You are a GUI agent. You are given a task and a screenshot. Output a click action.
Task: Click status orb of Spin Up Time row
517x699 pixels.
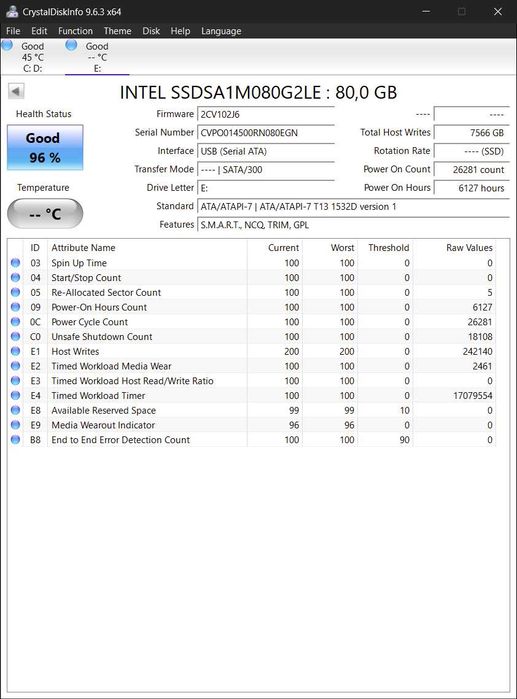pyautogui.click(x=16, y=263)
